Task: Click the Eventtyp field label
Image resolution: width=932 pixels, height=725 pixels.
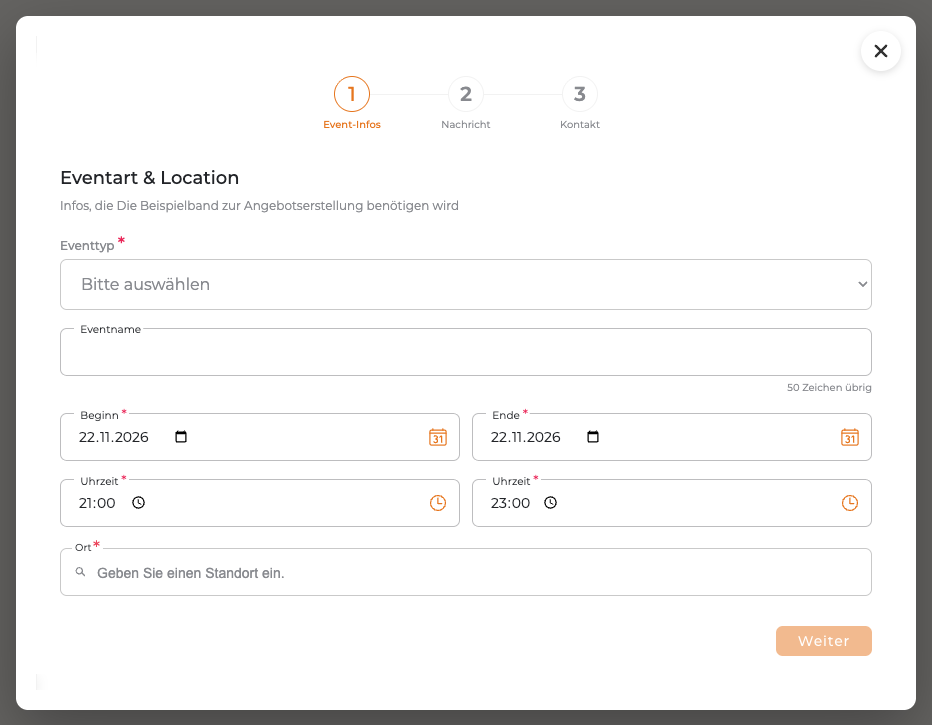Action: (87, 245)
